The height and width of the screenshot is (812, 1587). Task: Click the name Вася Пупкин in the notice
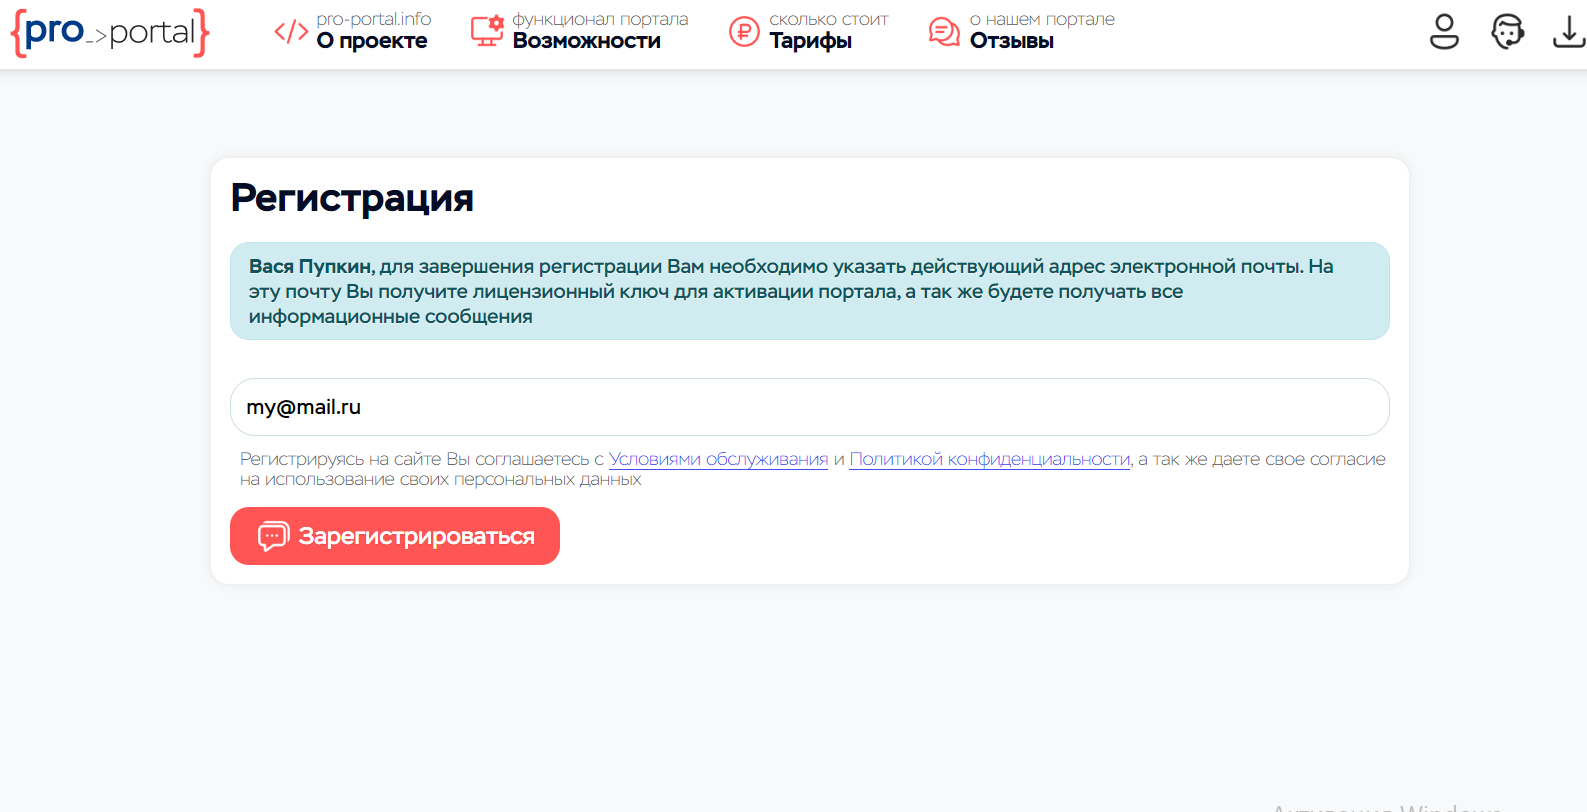click(x=310, y=267)
